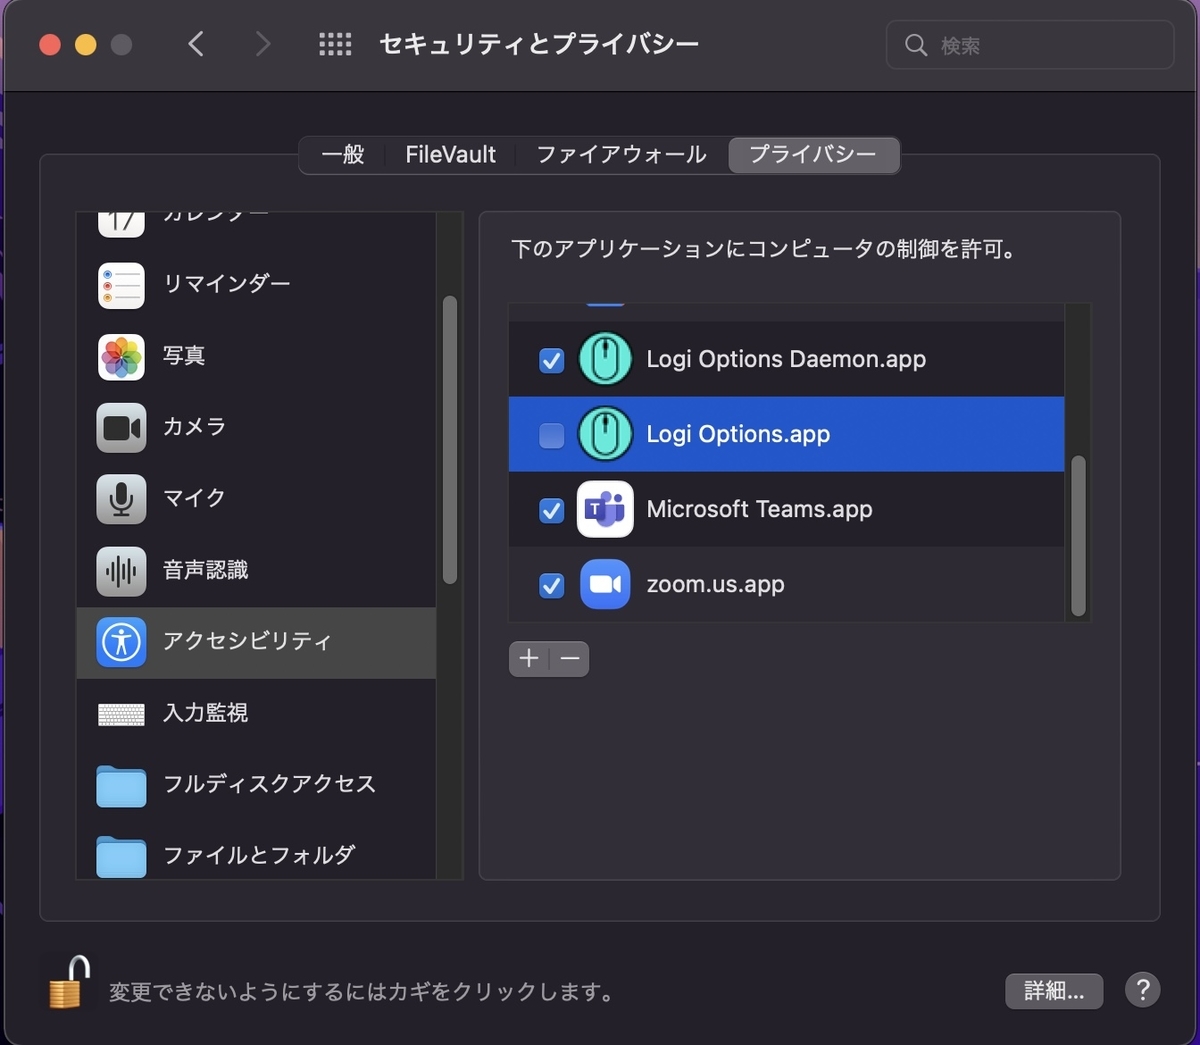Select the マイク microphone icon
The width and height of the screenshot is (1200, 1045).
120,499
